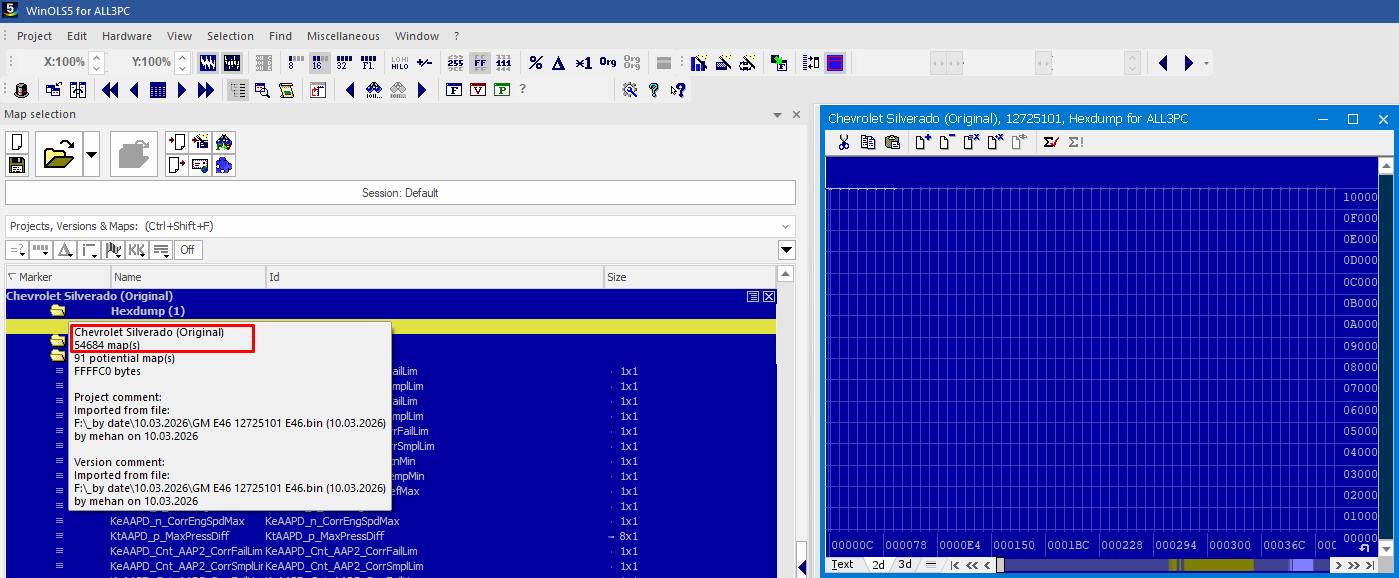Click the F box toolbar icon

coord(454,90)
